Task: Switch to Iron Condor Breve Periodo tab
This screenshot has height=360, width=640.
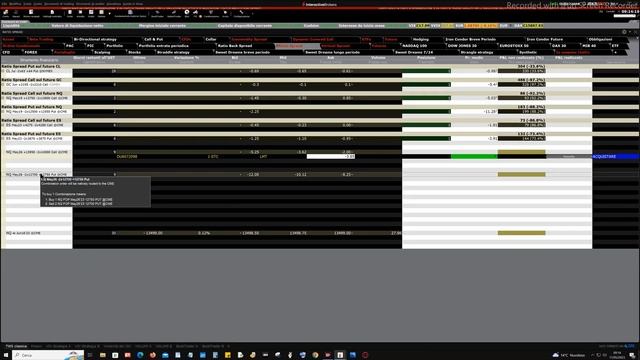Action: click(470, 40)
